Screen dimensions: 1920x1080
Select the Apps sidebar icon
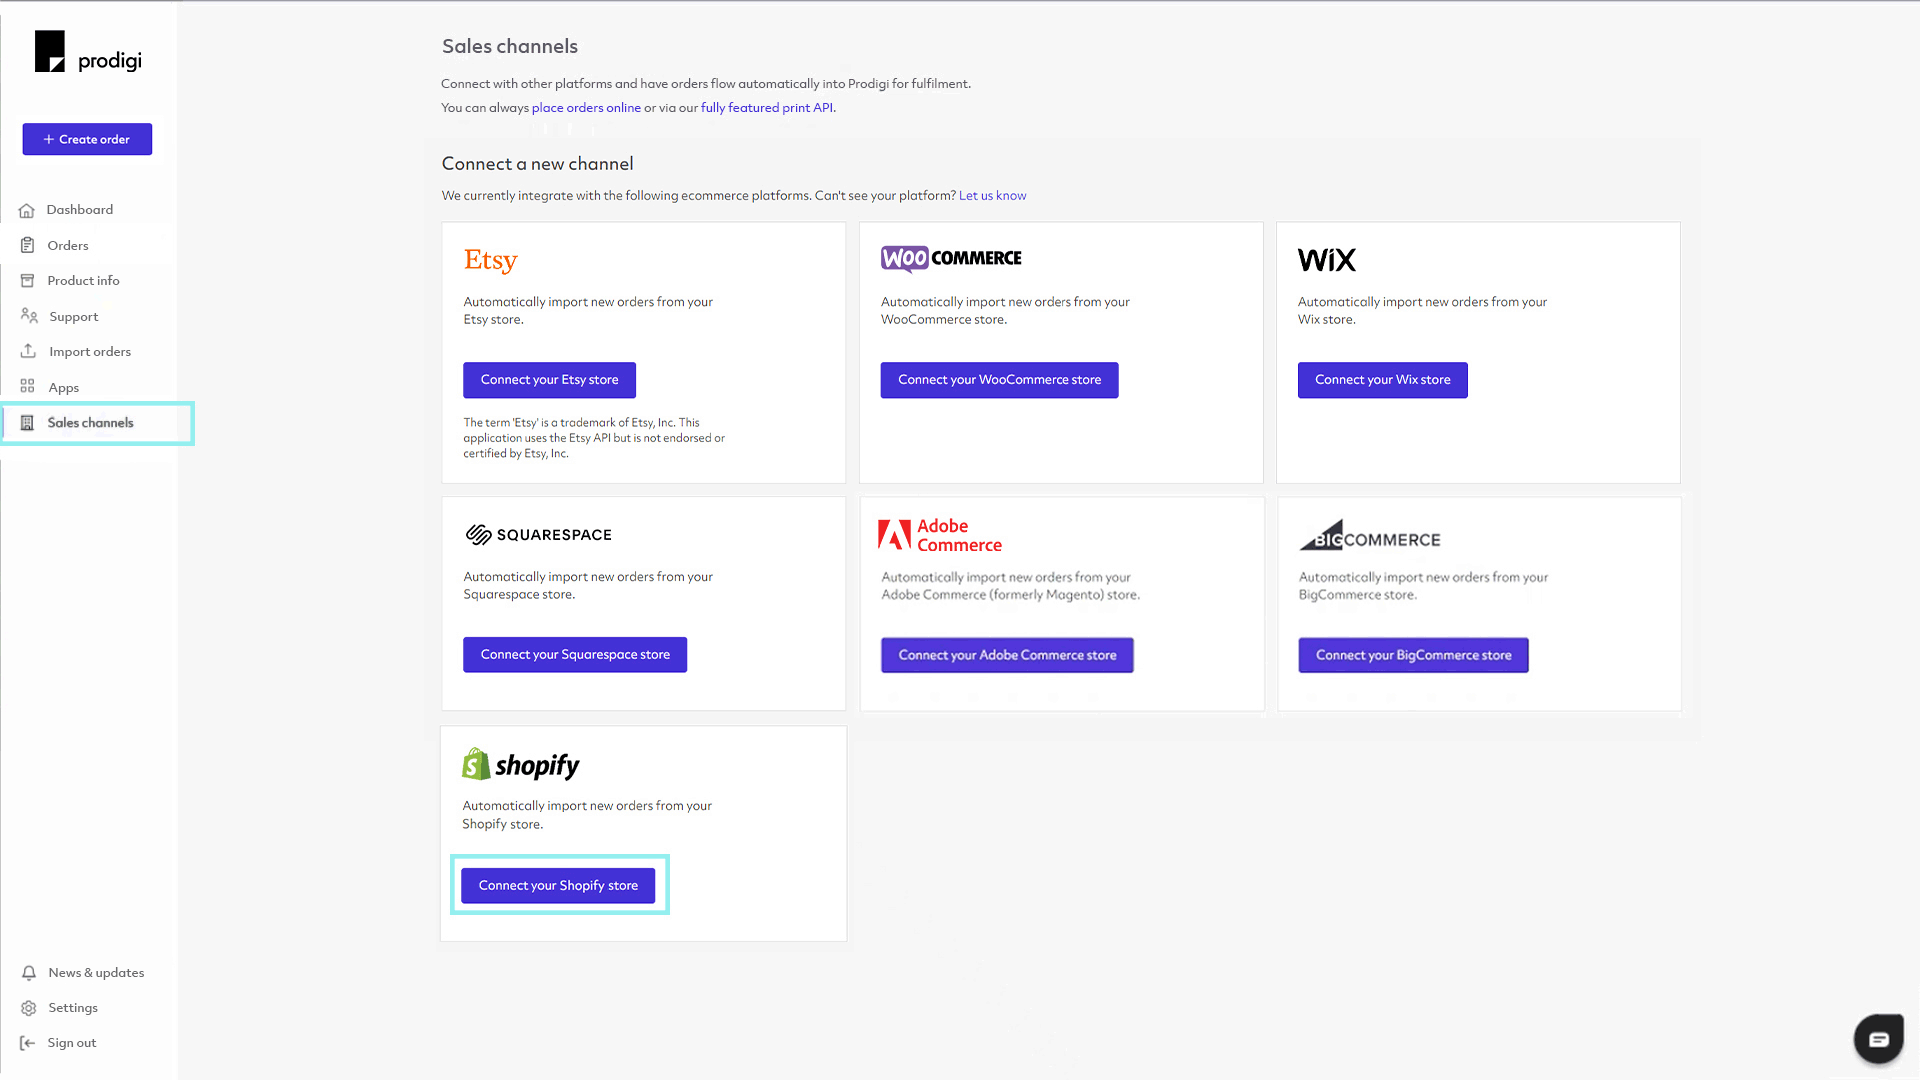click(x=63, y=387)
